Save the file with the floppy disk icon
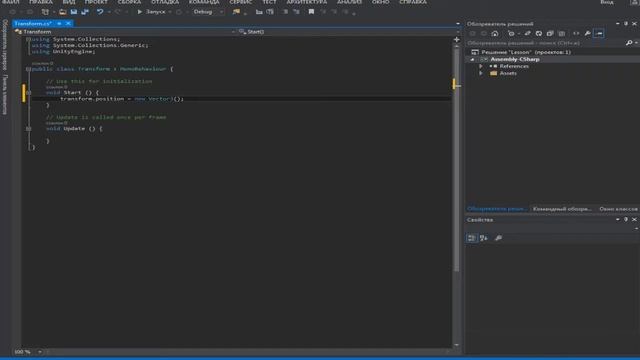This screenshot has width=640, height=360. [x=74, y=12]
